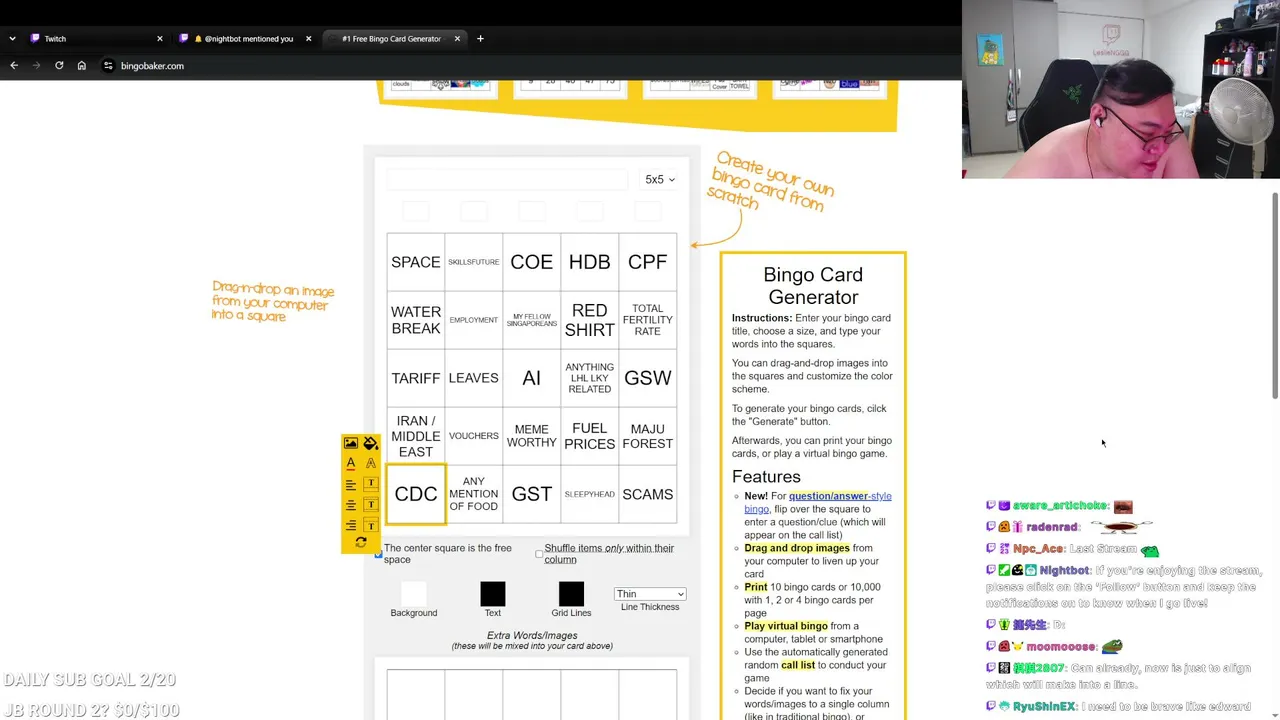Open a new browser tab
1280x720 pixels.
pyautogui.click(x=480, y=39)
